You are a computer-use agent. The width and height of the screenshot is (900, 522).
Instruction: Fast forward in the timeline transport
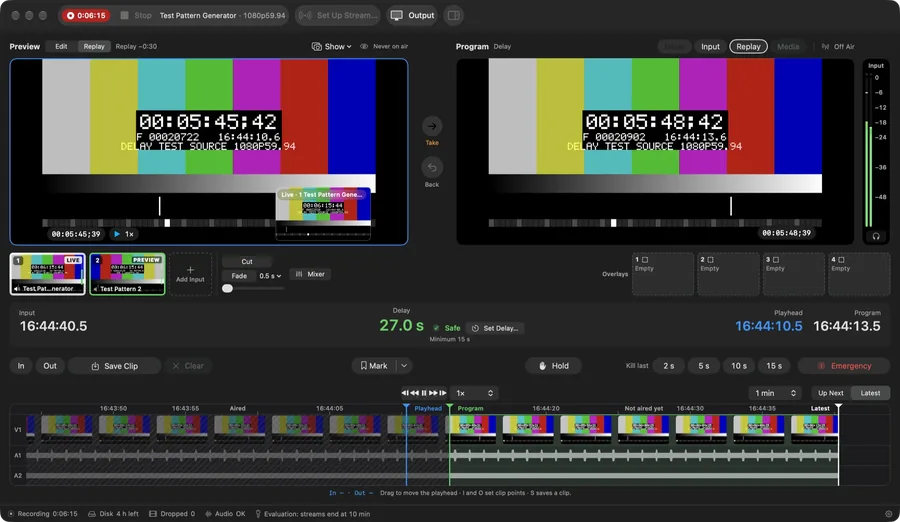[x=433, y=393]
